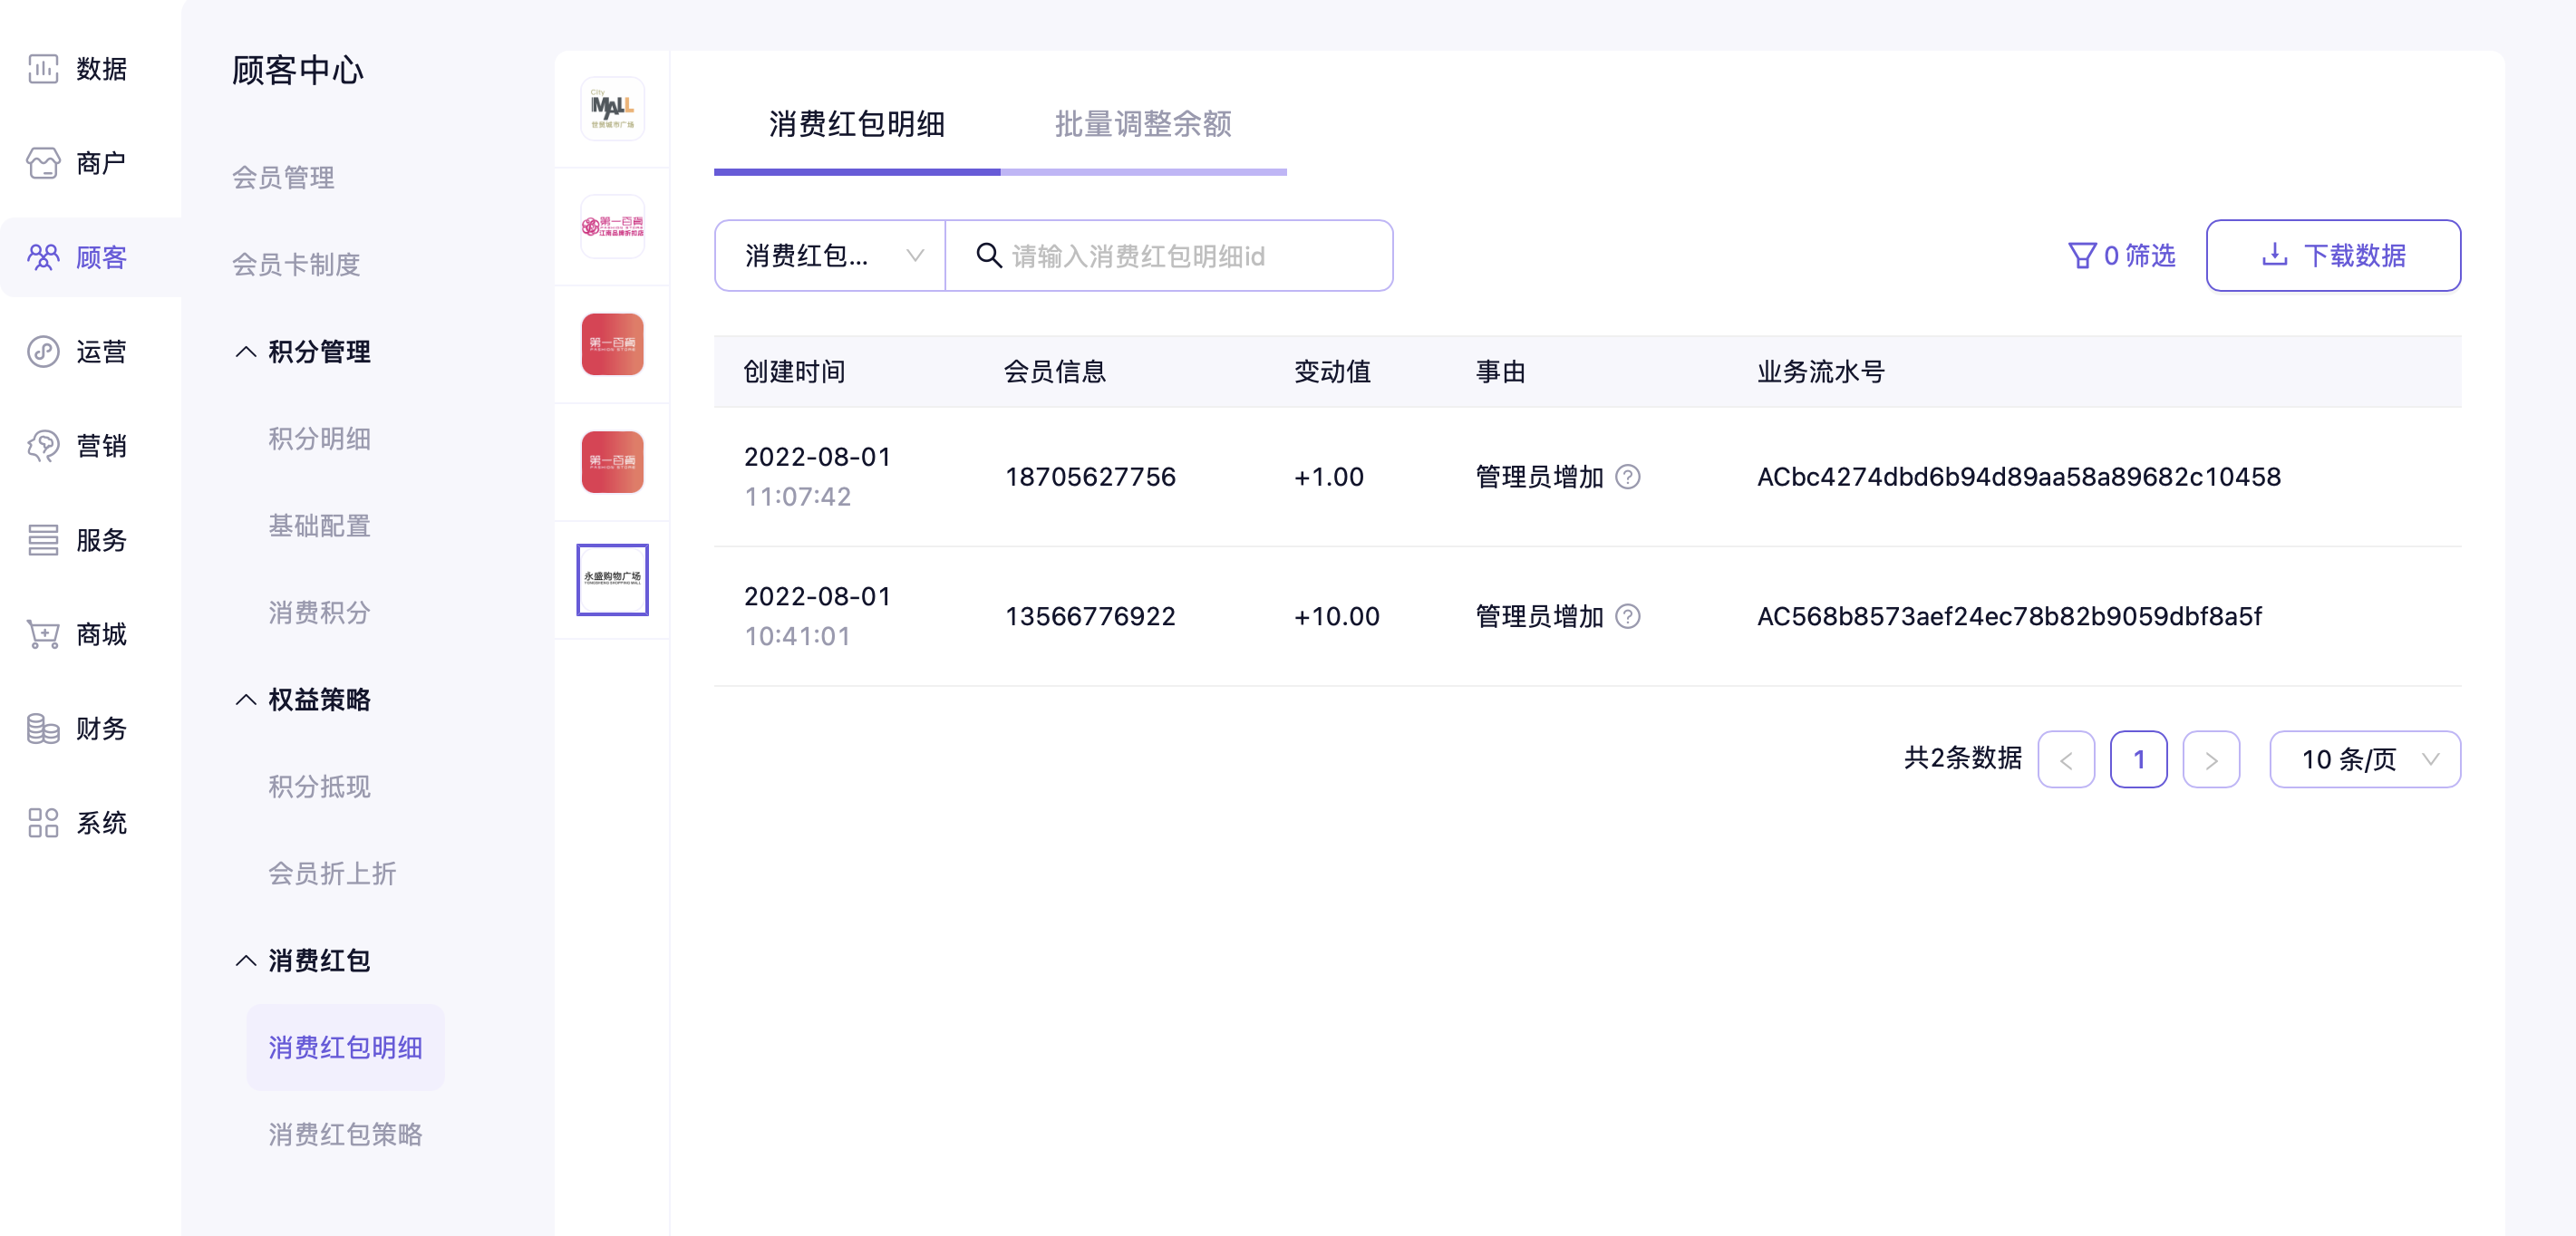Viewport: 2576px width, 1236px height.
Task: Collapse the 积分管理 menu group
Action: [246, 352]
